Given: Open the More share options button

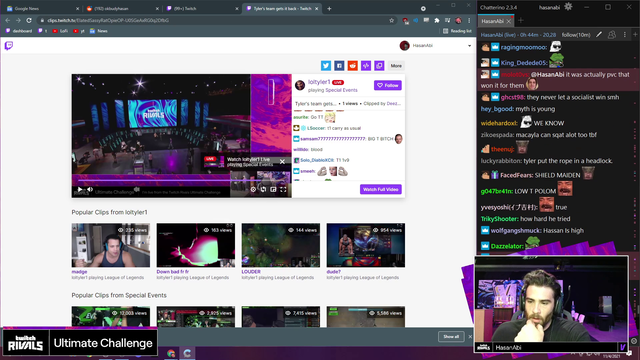Looking at the screenshot, I should point(396,66).
